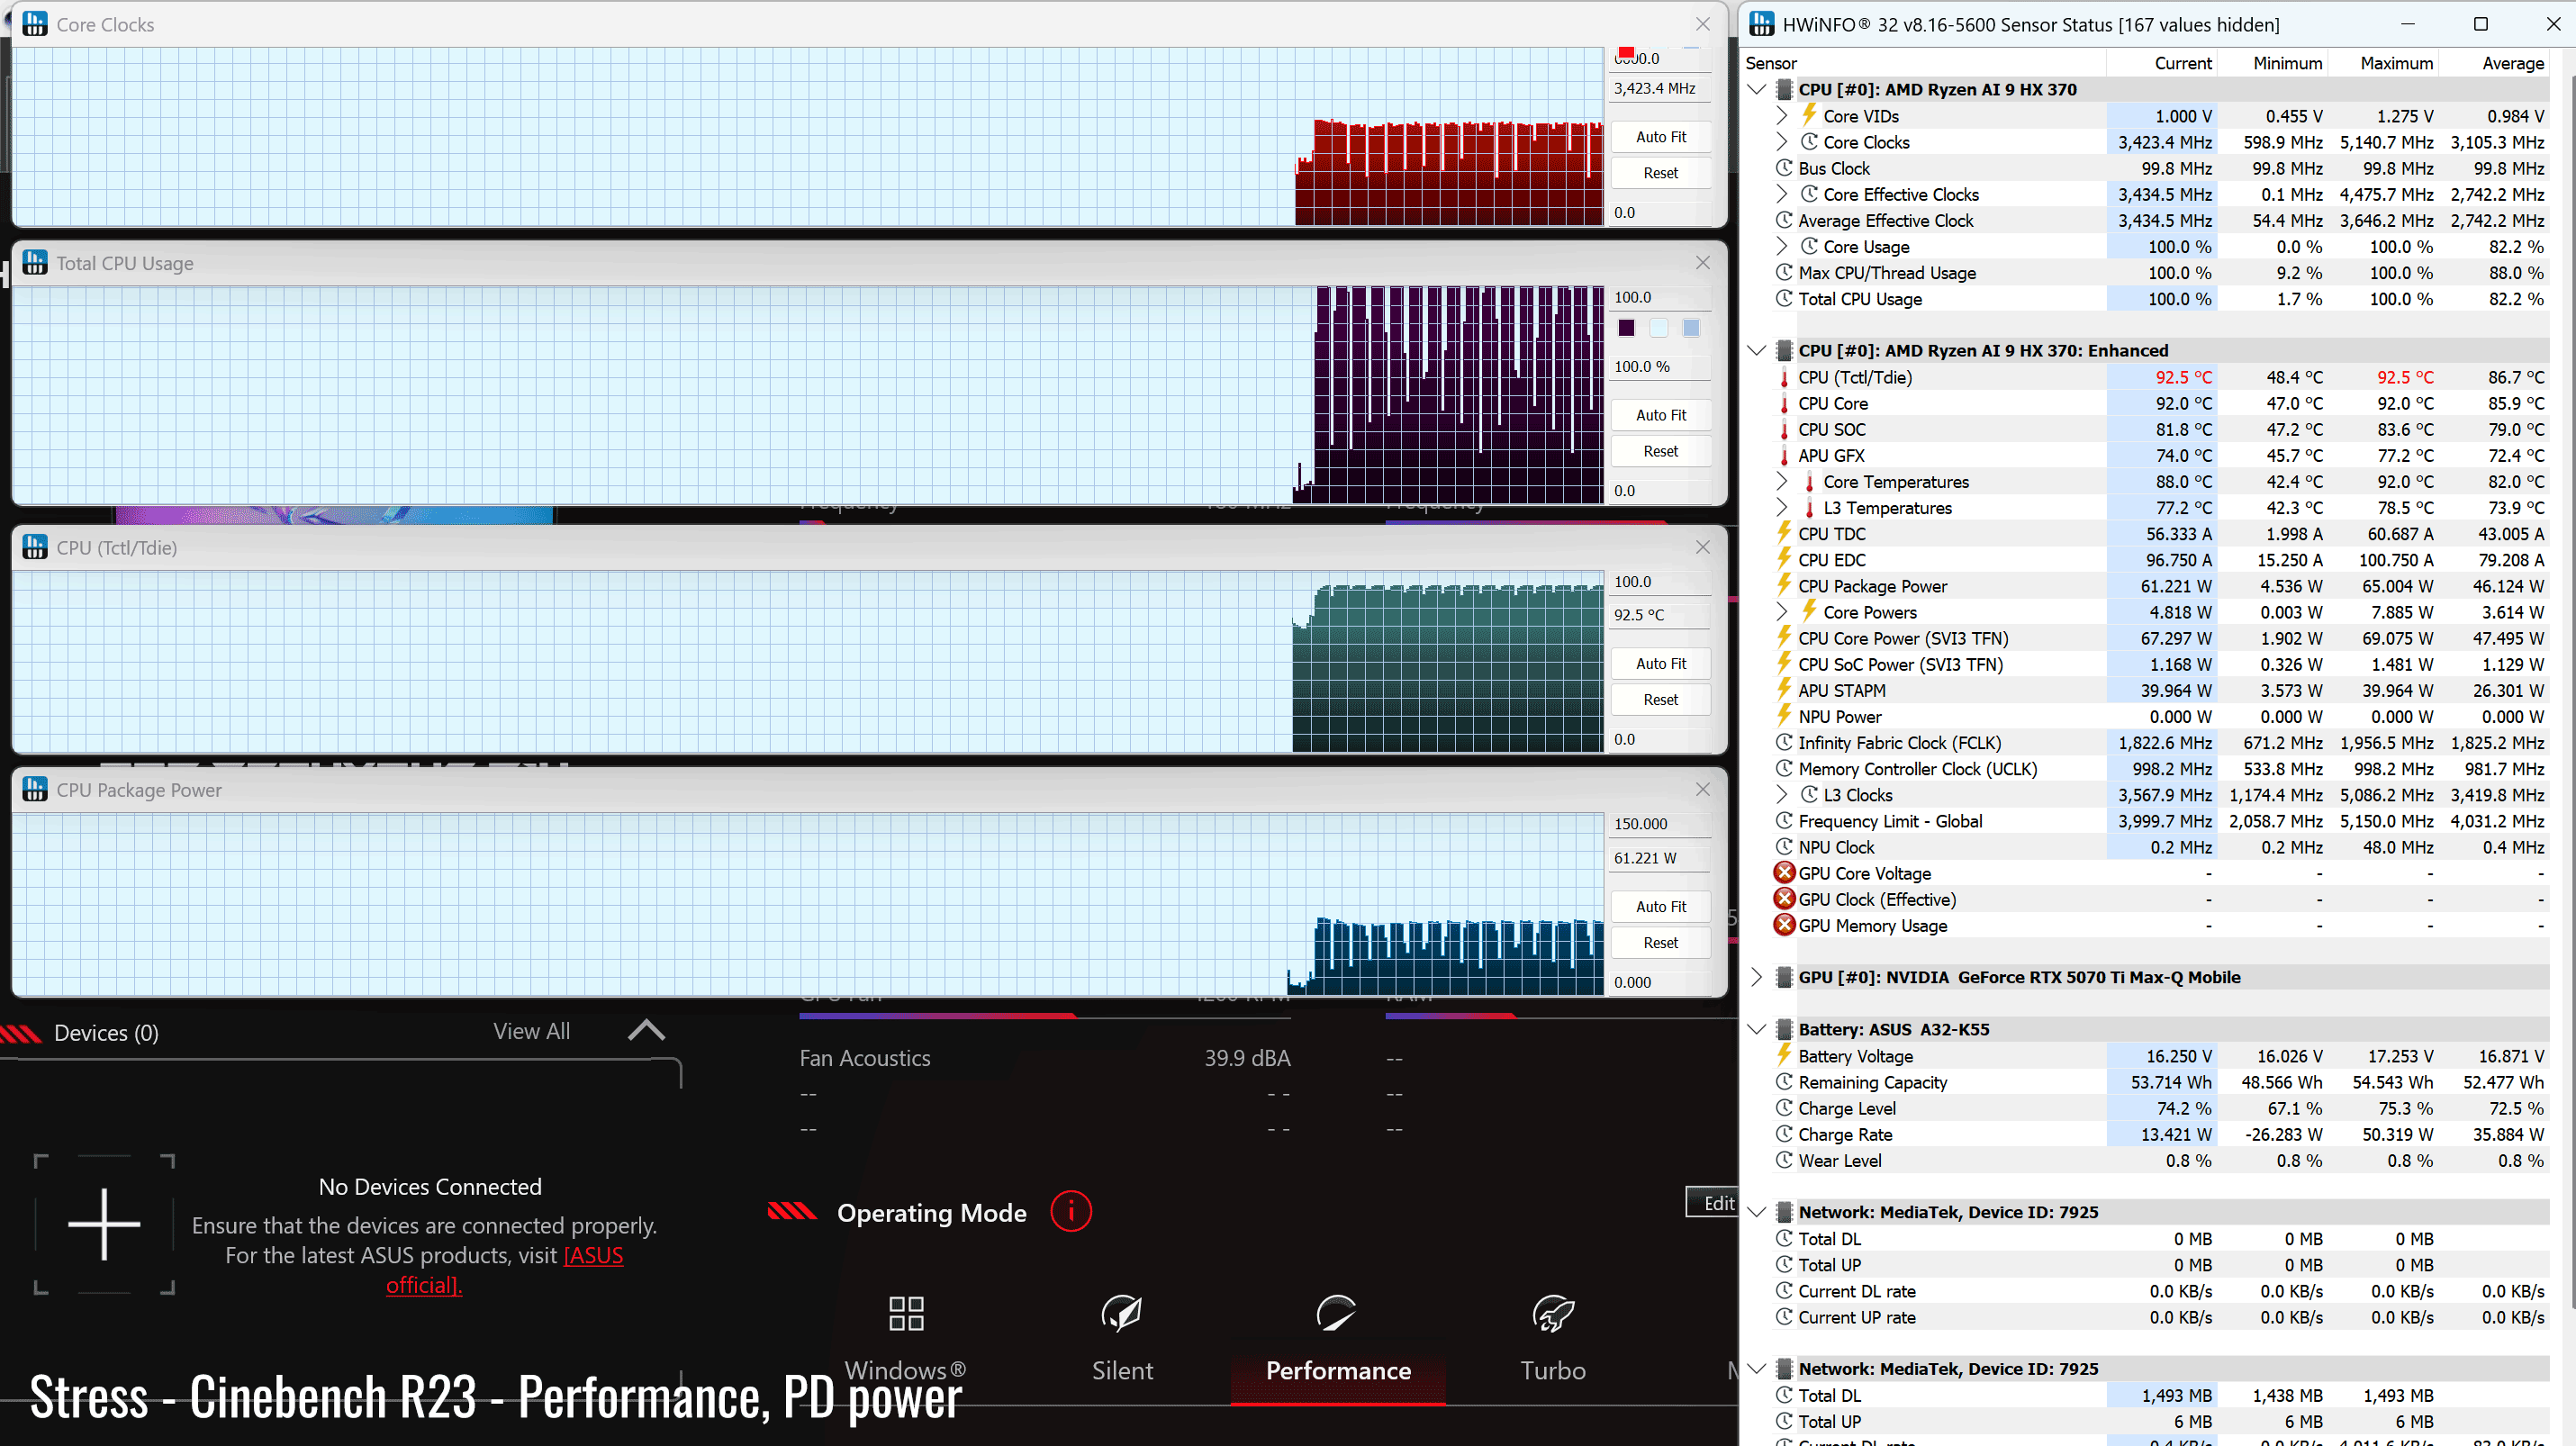Click the GPU Clock (Effective) error icon

(1784, 899)
